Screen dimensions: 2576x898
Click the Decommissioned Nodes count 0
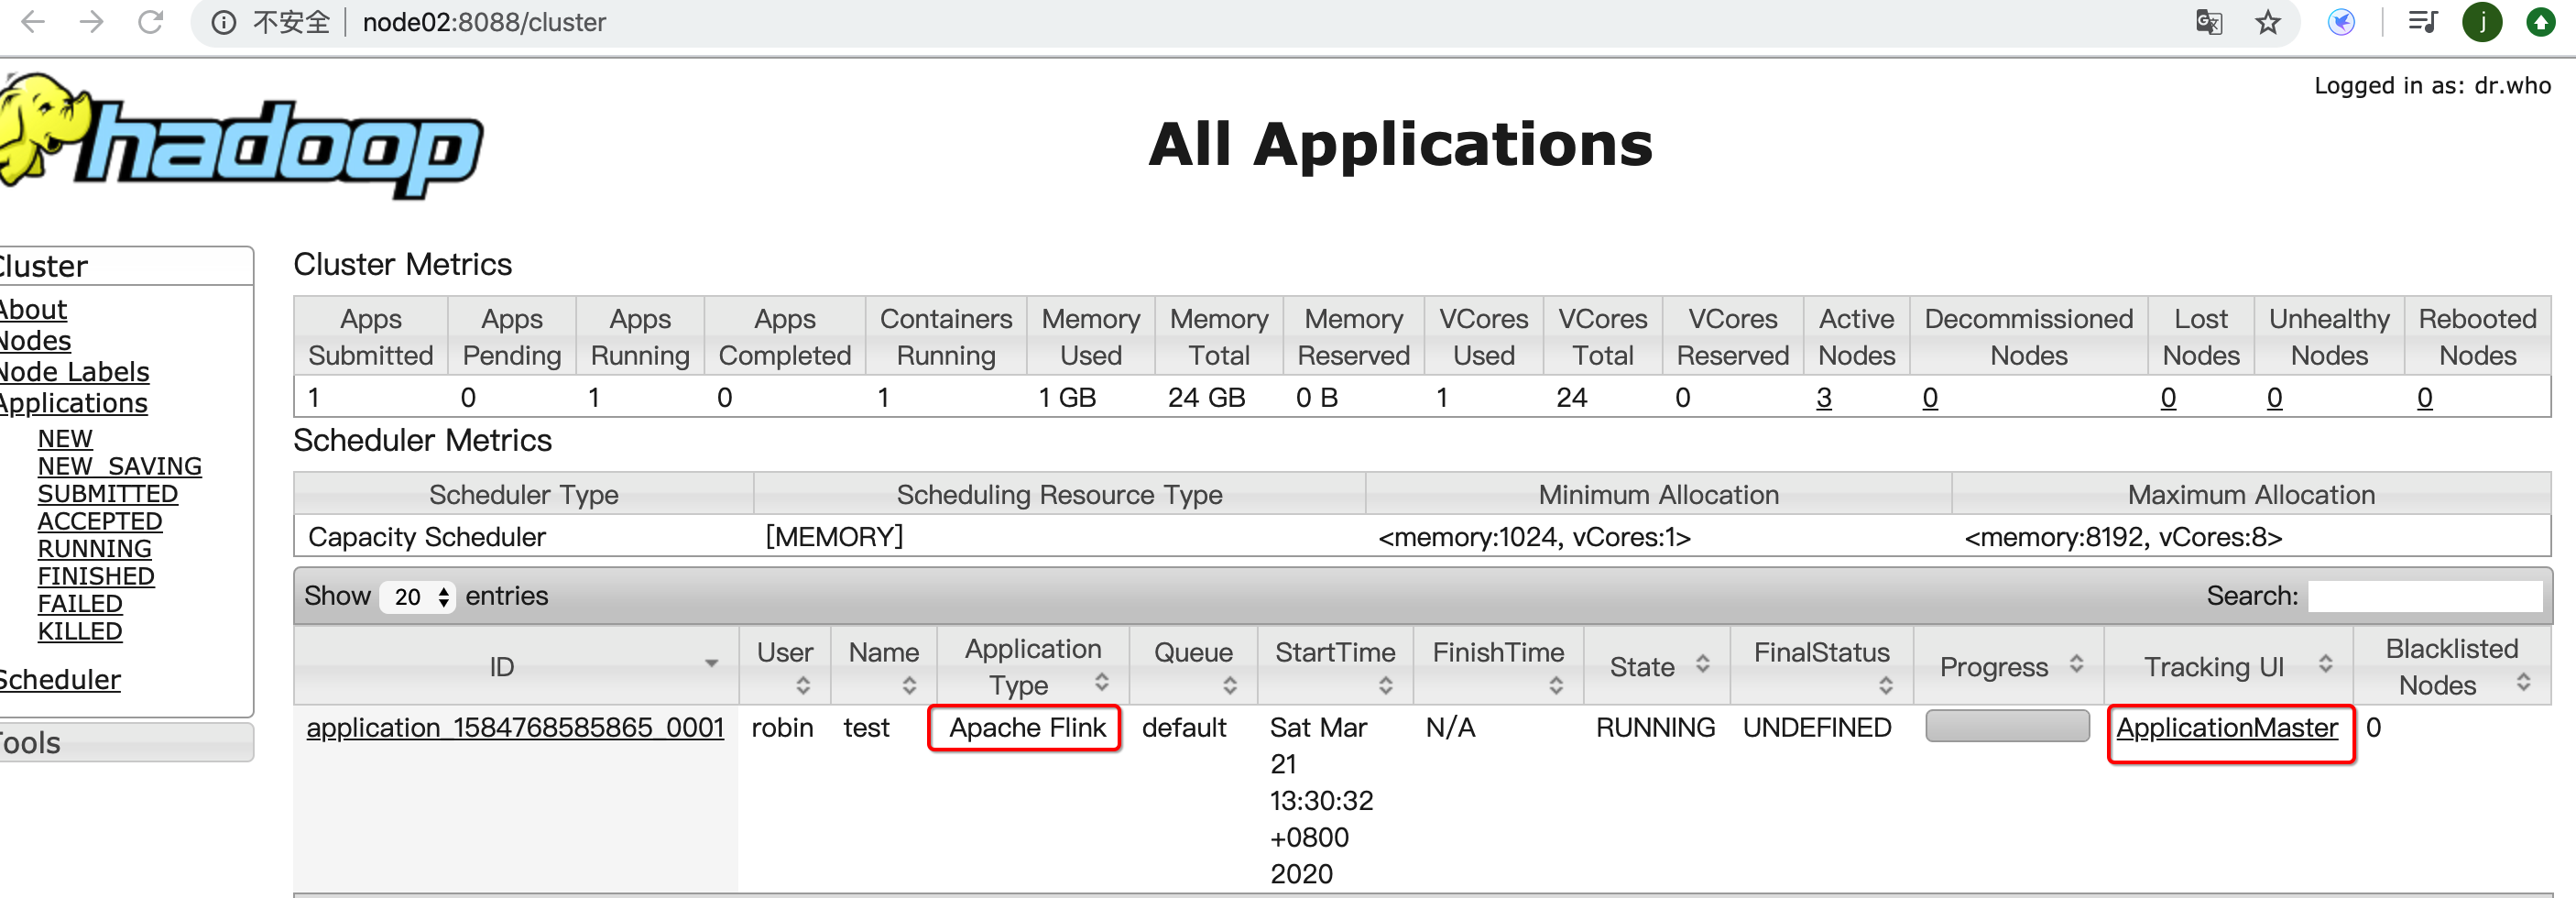[x=1930, y=398]
